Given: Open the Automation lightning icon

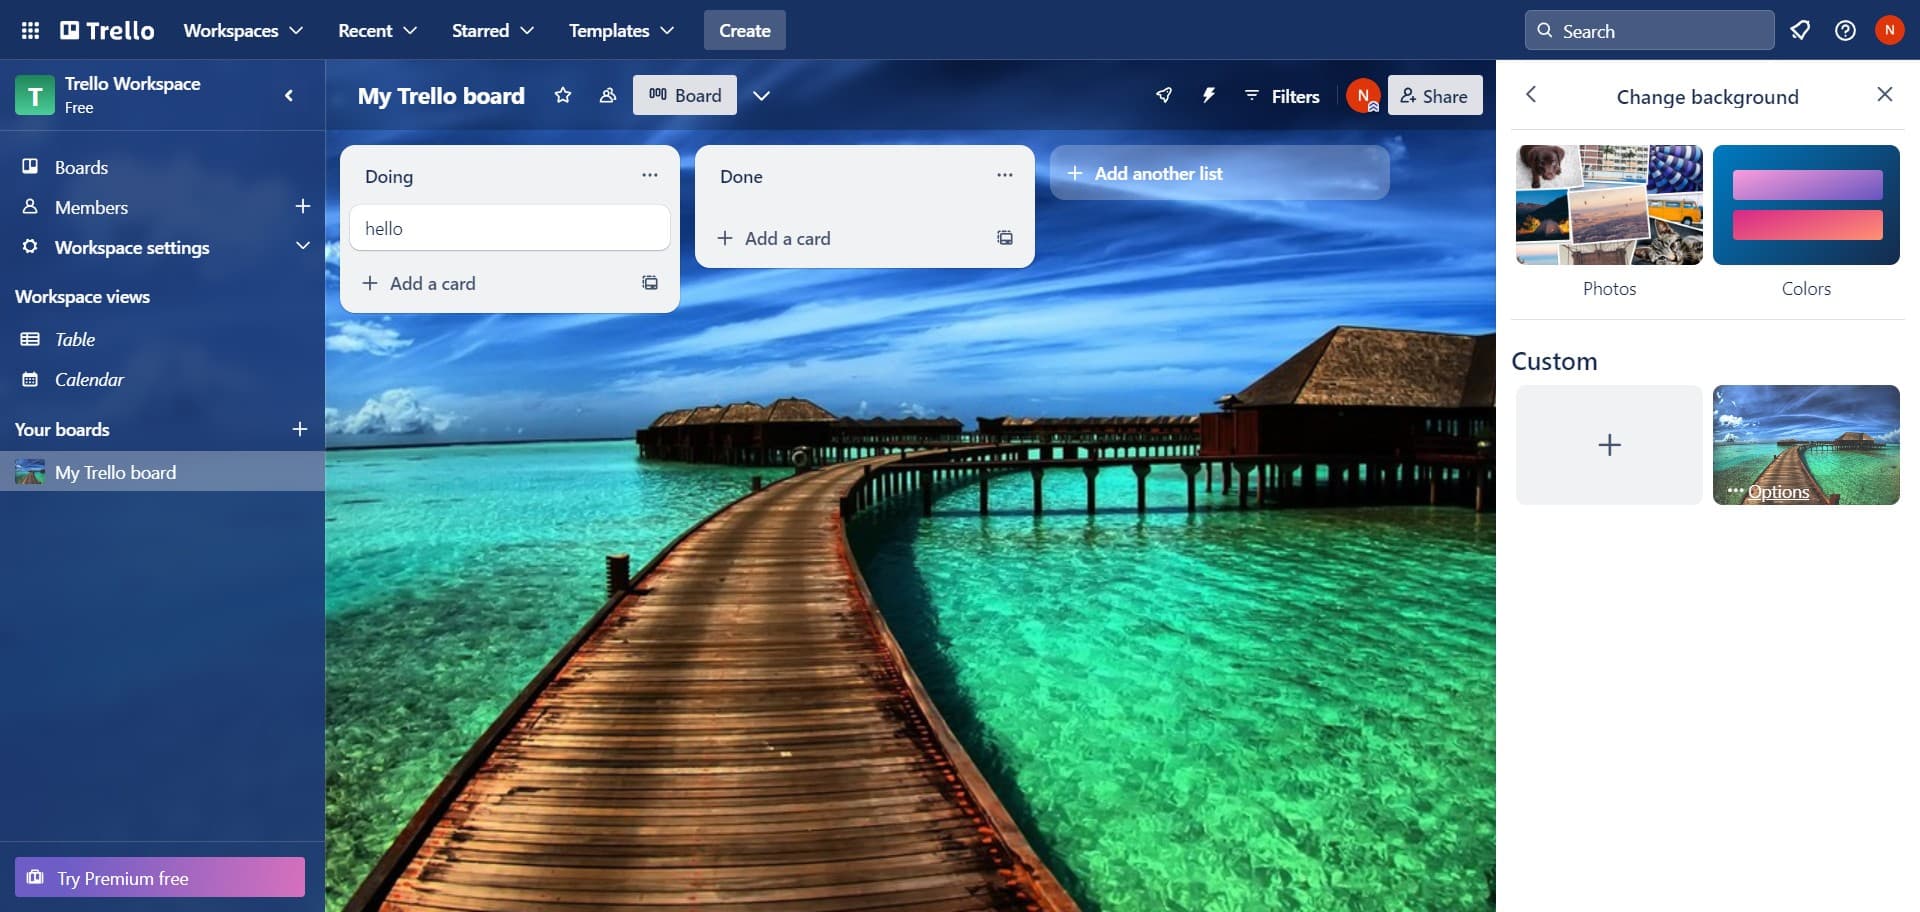Looking at the screenshot, I should (1209, 95).
